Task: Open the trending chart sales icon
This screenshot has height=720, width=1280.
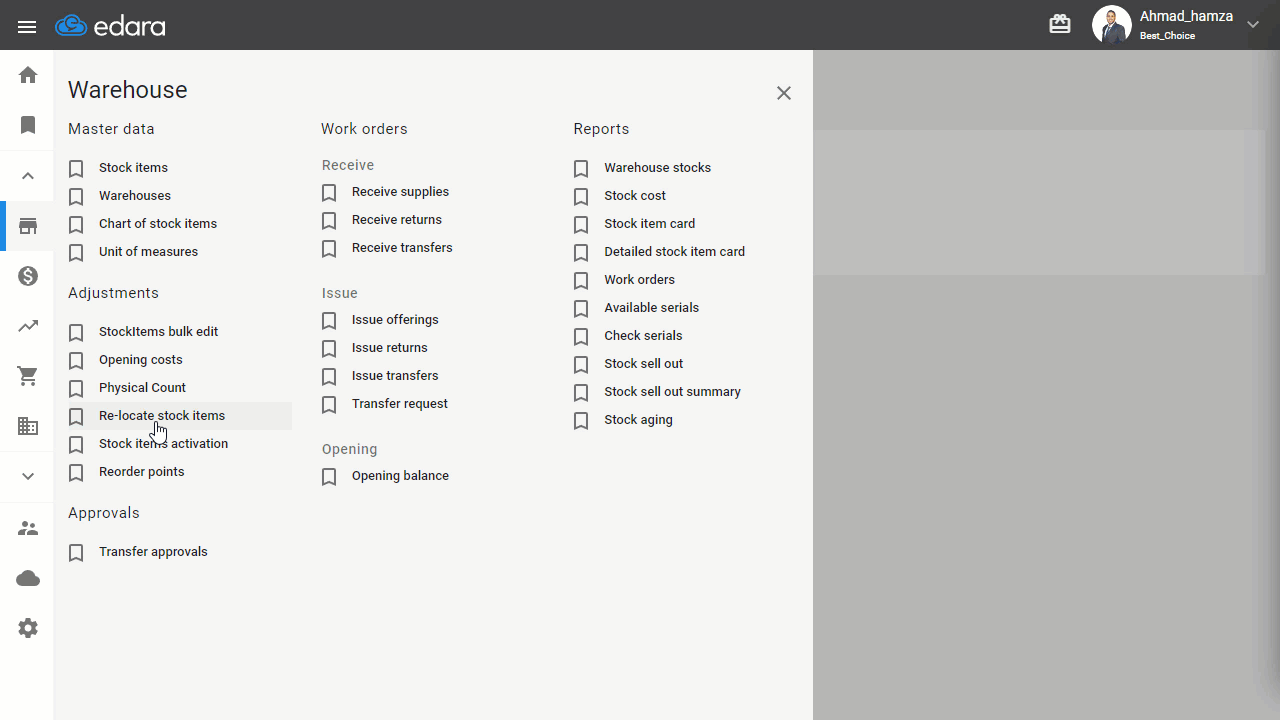Action: coord(28,326)
